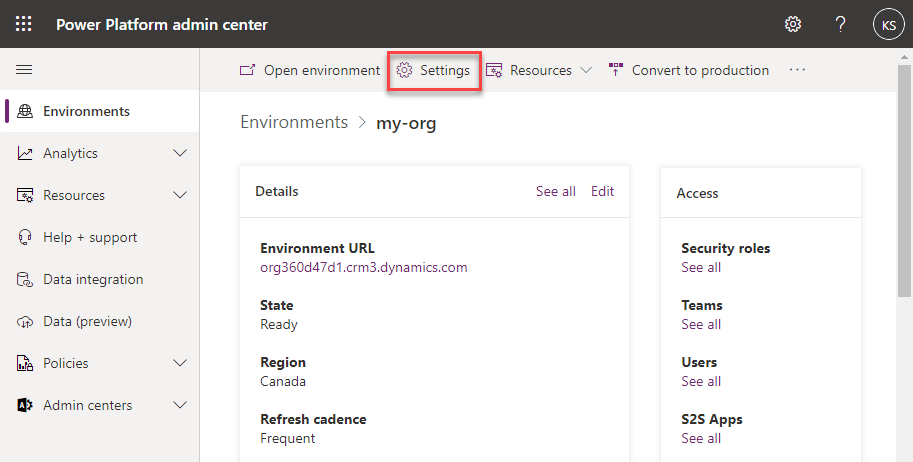This screenshot has height=462, width=913.
Task: See all Teams
Action: [x=701, y=325]
